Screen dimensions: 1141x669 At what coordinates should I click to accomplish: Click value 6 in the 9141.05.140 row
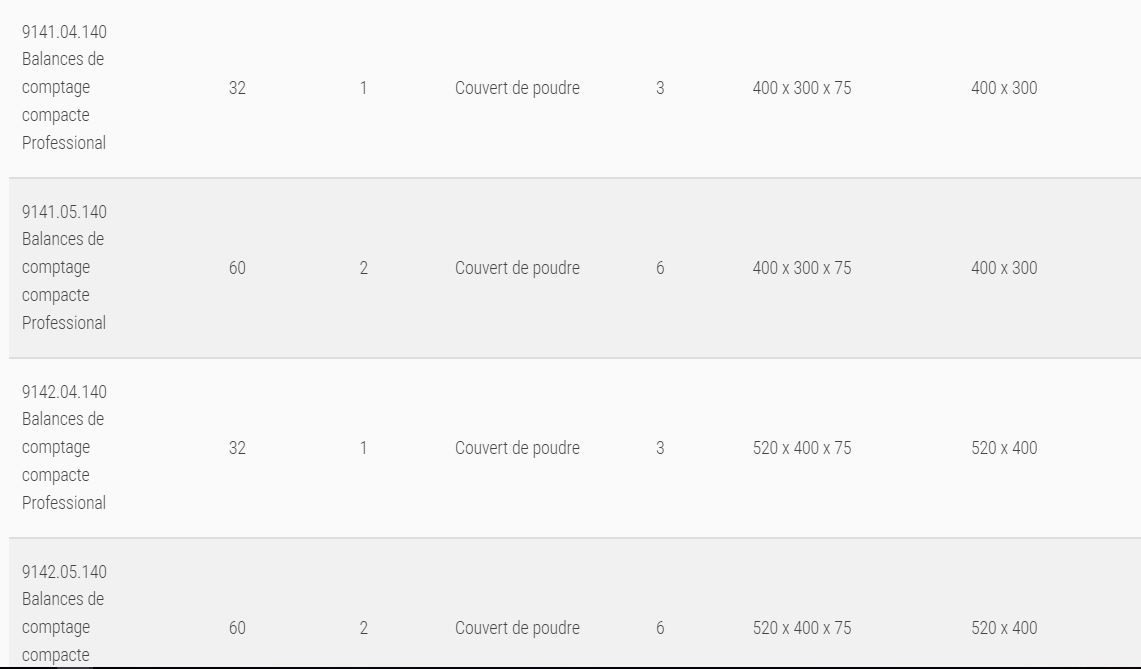pos(660,268)
